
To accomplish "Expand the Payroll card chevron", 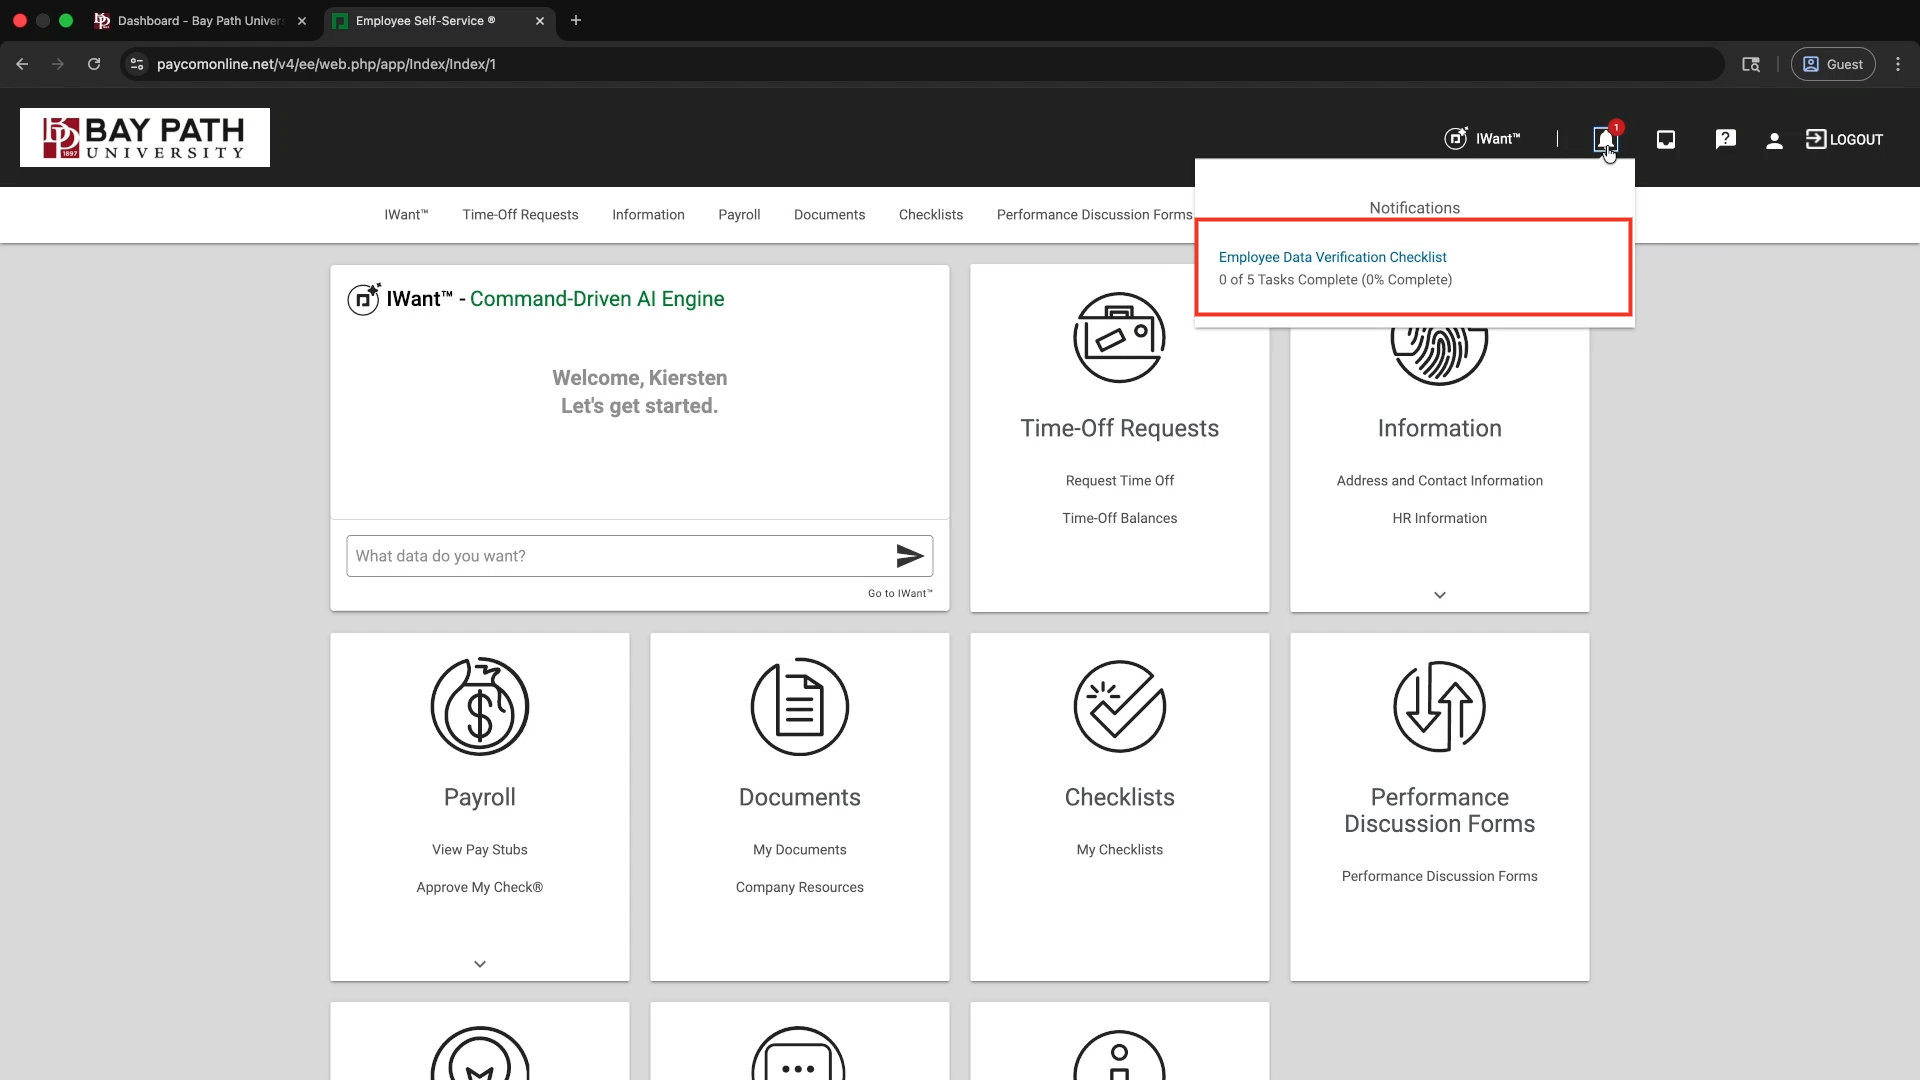I will click(480, 964).
